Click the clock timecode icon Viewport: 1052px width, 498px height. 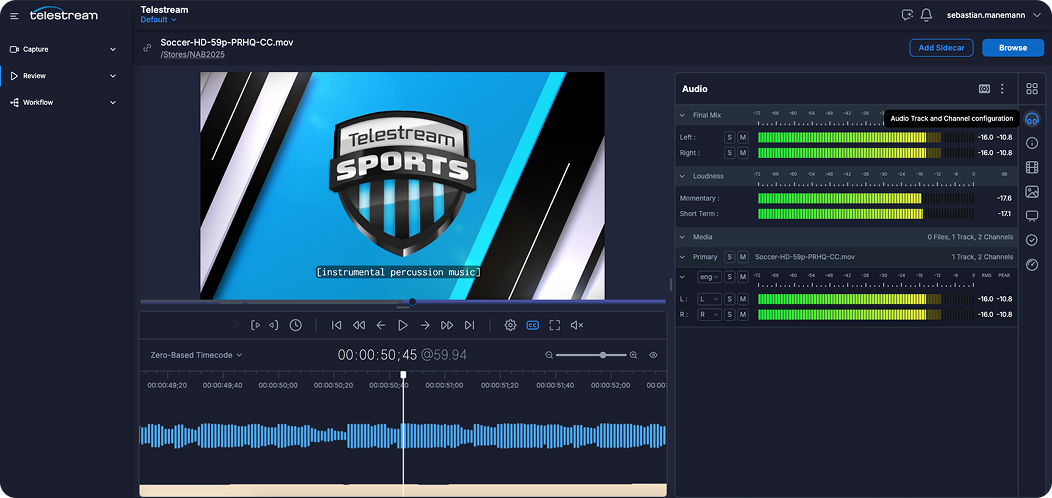[x=296, y=325]
